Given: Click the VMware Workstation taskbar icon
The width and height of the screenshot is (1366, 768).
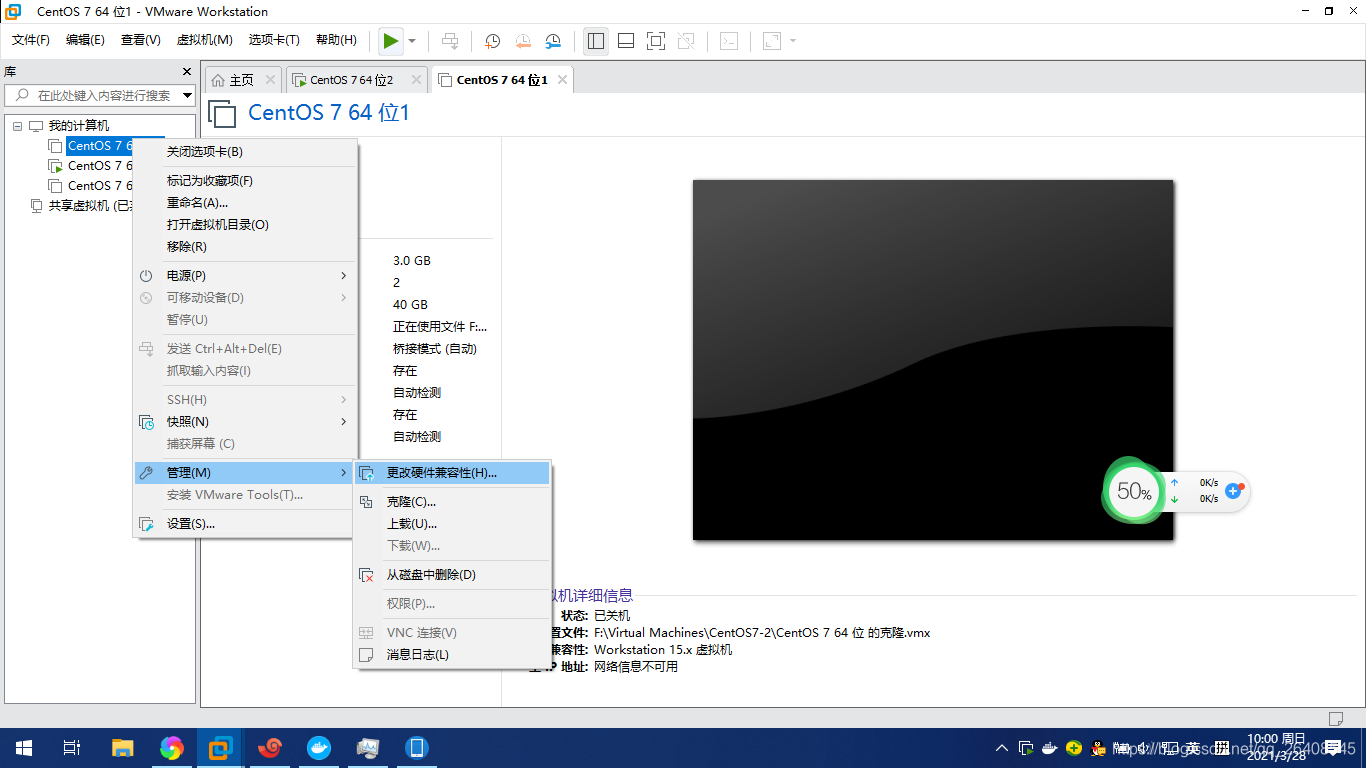Looking at the screenshot, I should click(x=221, y=748).
